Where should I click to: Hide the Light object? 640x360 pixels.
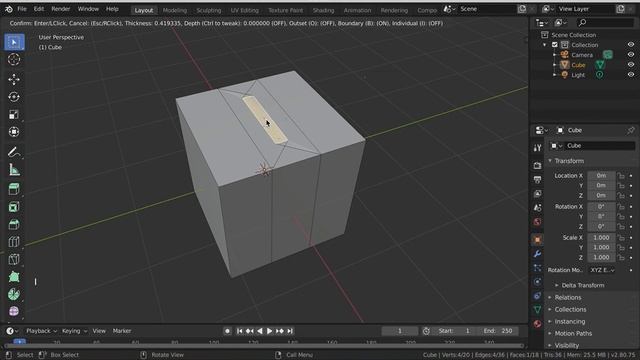[x=631, y=75]
